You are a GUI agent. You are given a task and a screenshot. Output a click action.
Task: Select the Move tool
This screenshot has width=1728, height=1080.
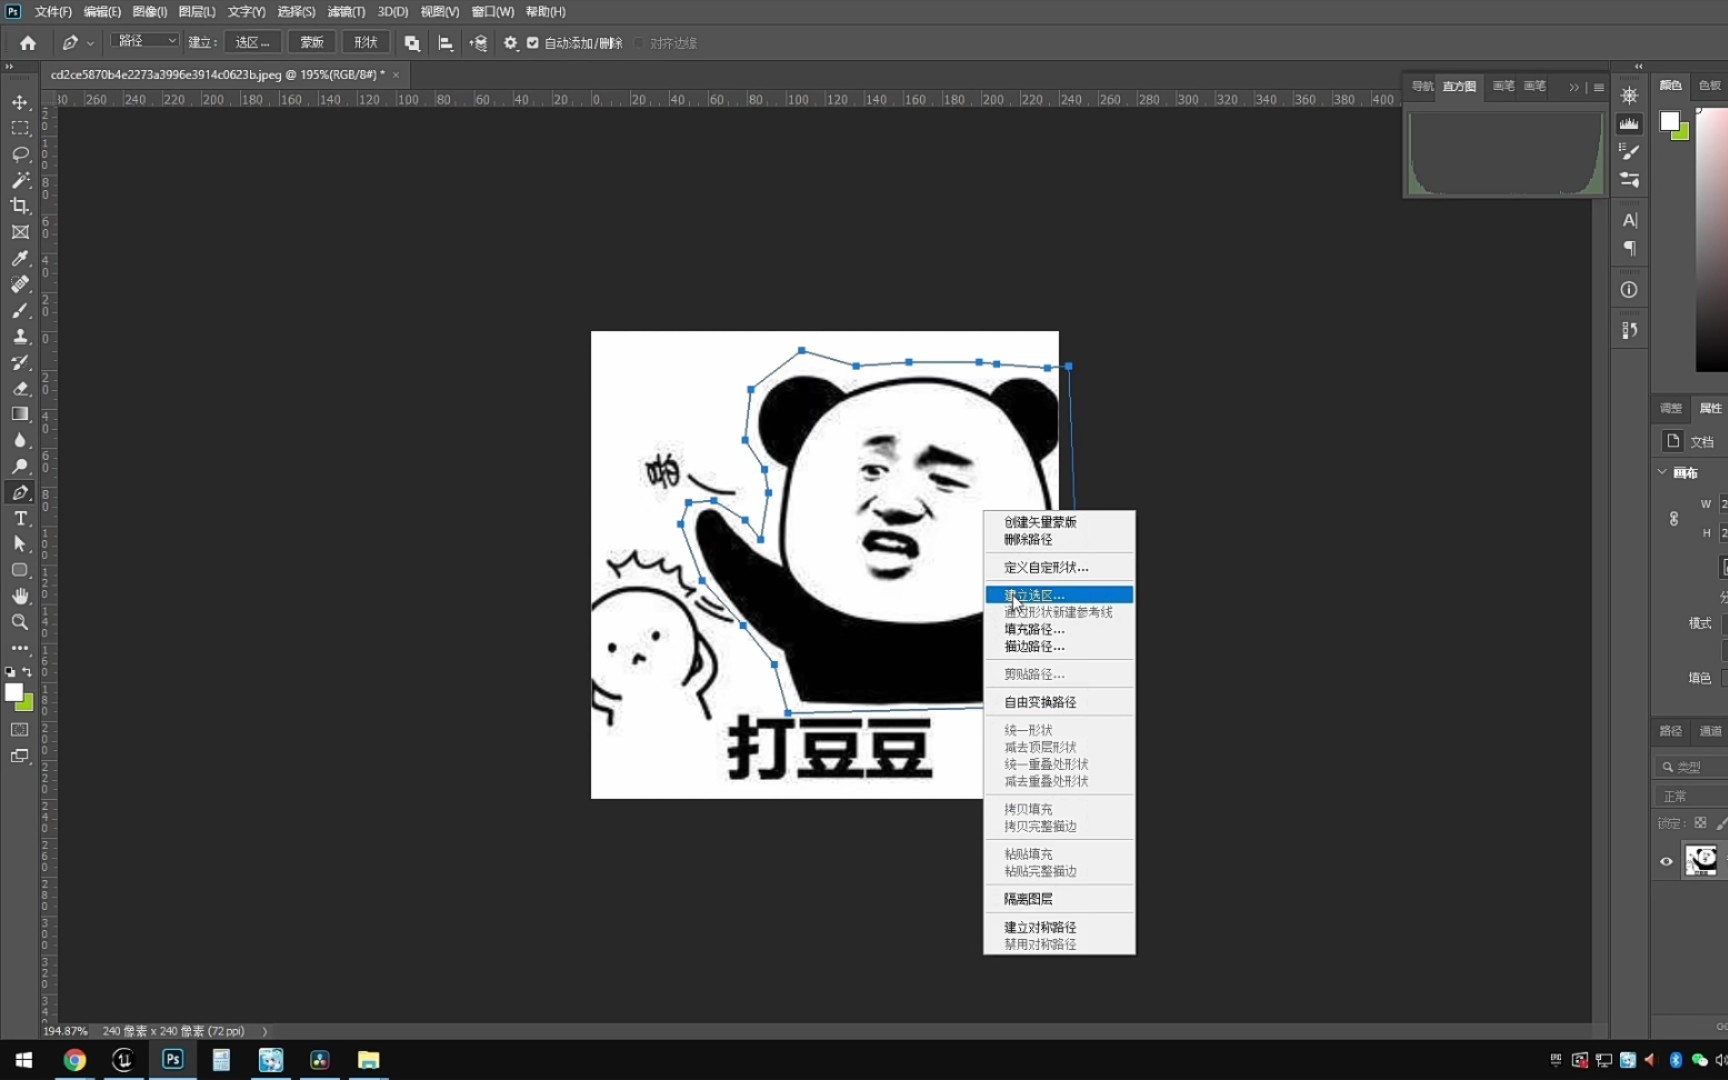tap(20, 102)
